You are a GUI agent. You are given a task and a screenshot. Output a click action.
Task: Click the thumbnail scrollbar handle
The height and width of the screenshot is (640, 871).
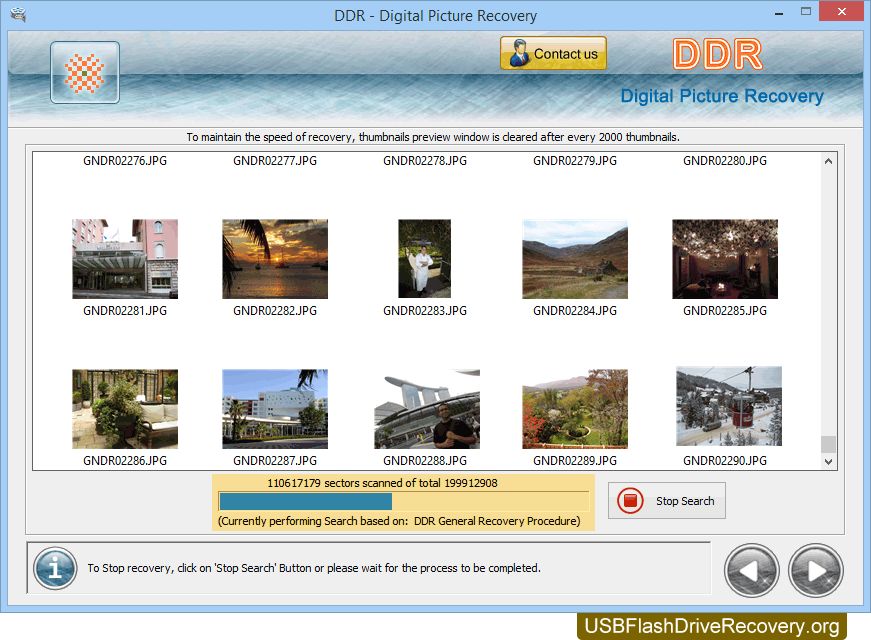tap(828, 444)
